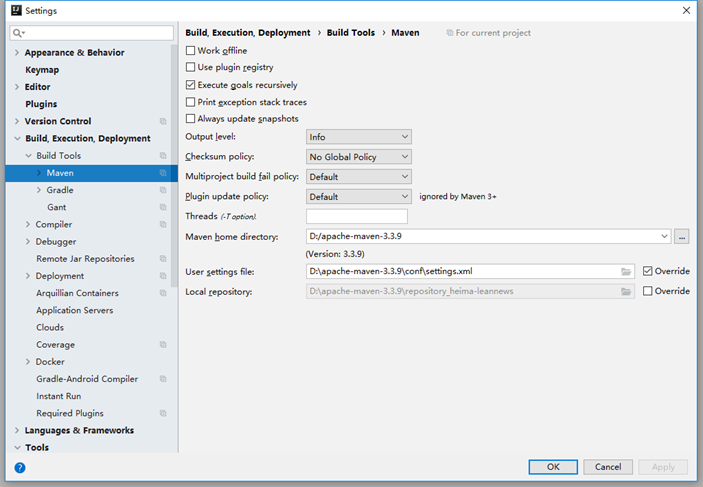Click the settings search field
This screenshot has width=703, height=487.
click(x=91, y=33)
